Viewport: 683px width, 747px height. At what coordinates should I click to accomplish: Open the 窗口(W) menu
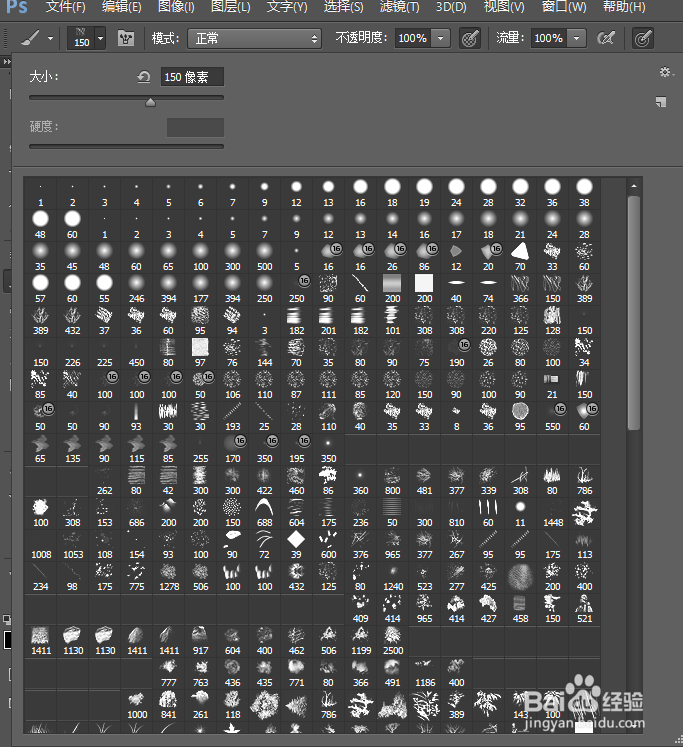coord(564,7)
